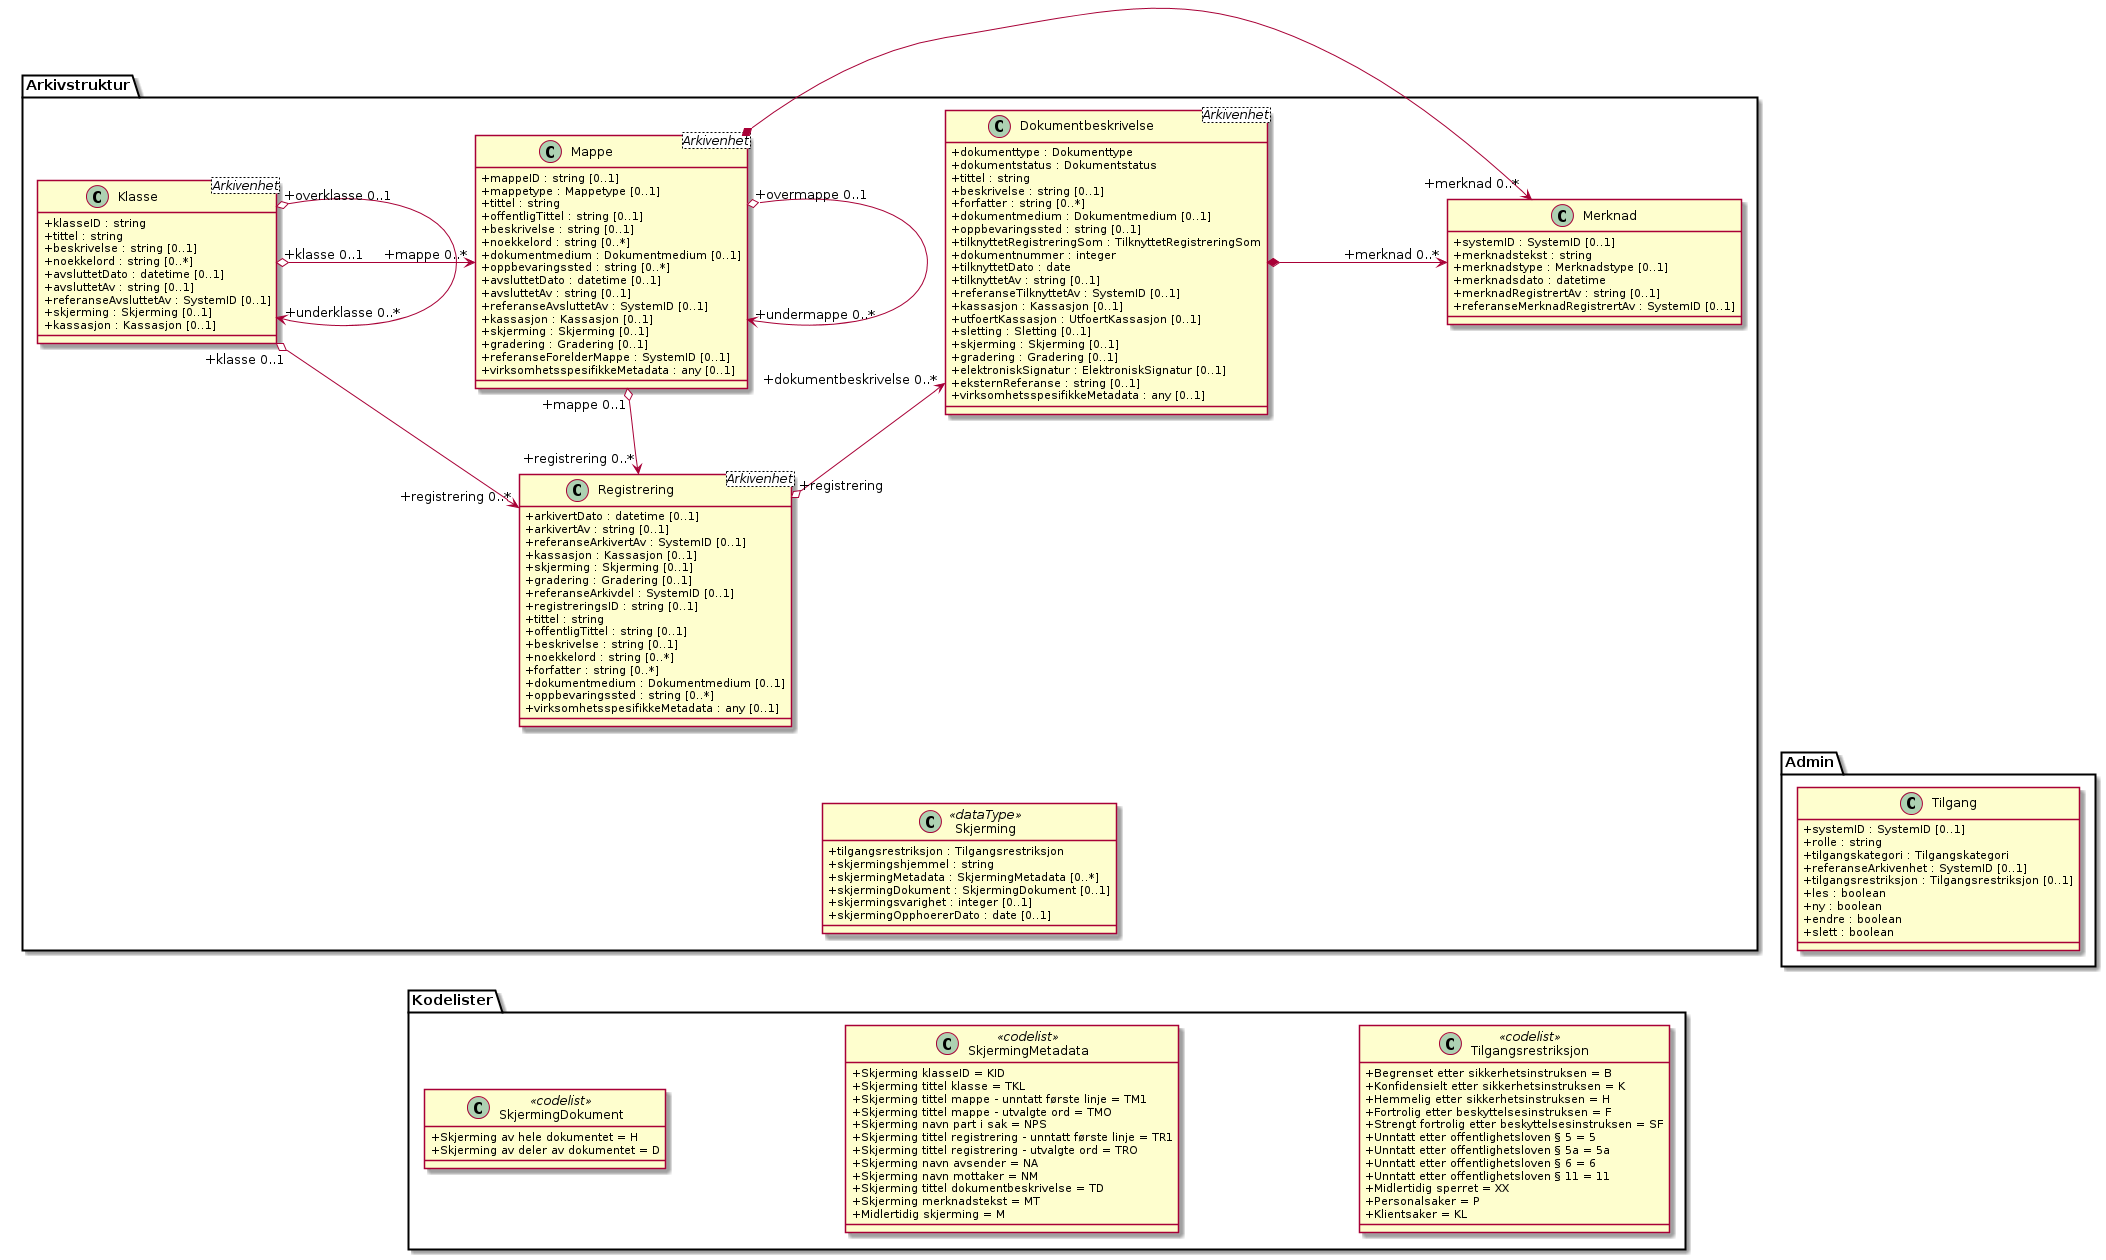
Task: Click the '+tilknyttetRegistreringSom' attribute
Action: (x=1106, y=243)
